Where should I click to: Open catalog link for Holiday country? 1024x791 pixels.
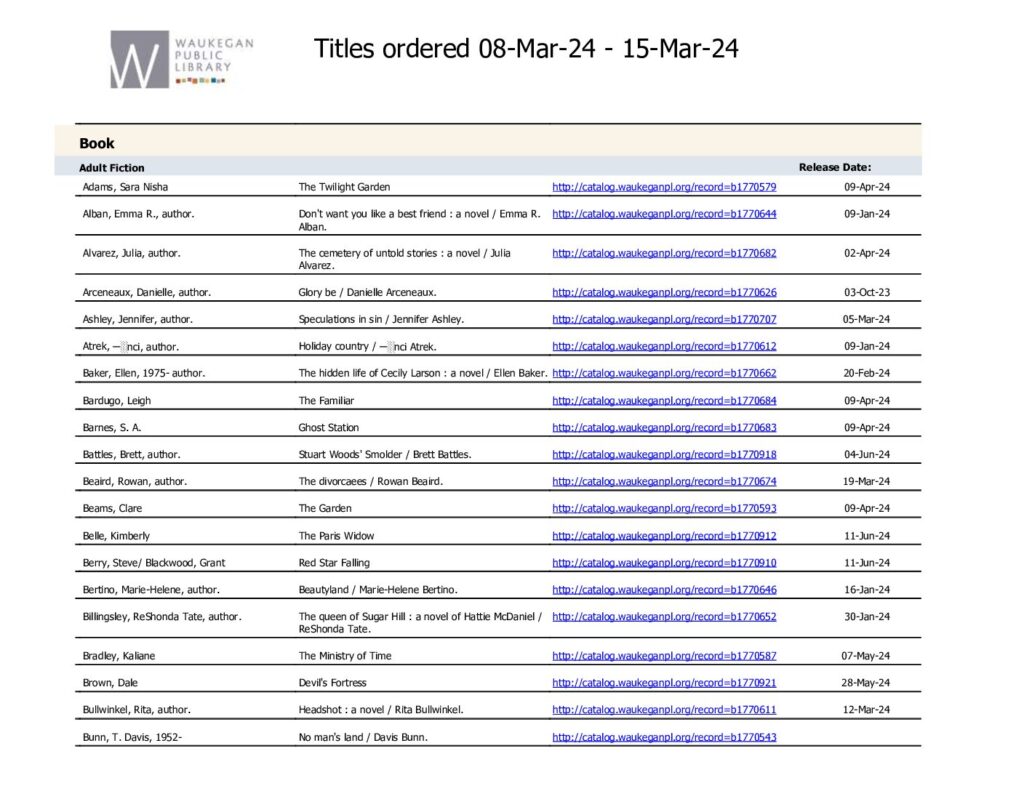[x=664, y=346]
